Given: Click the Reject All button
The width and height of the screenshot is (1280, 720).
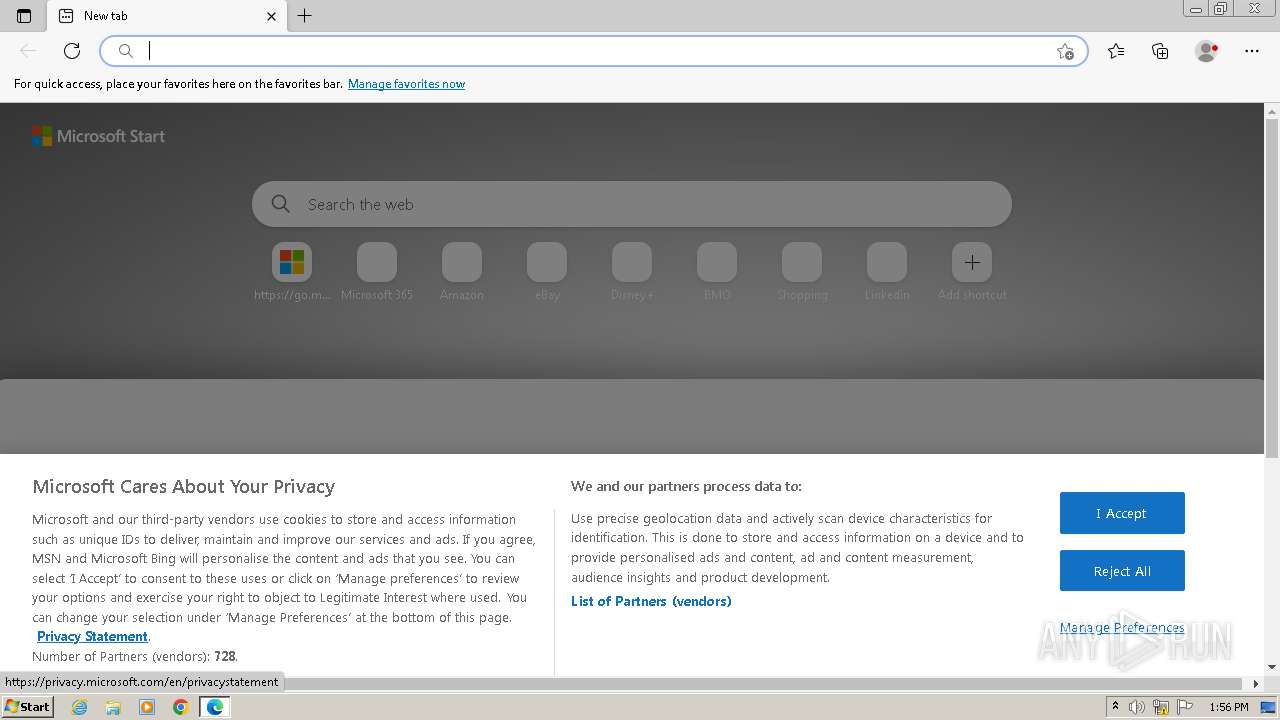Looking at the screenshot, I should (1122, 571).
